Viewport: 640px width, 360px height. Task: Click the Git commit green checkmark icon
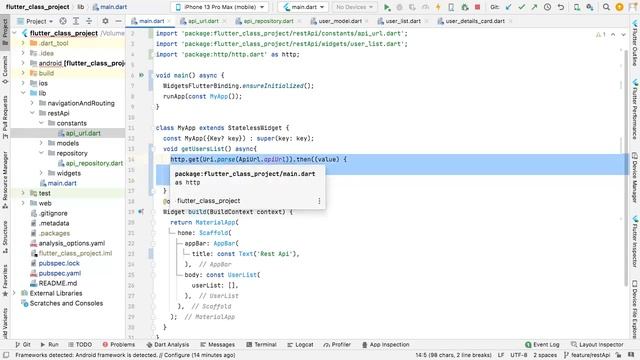coord(521,7)
